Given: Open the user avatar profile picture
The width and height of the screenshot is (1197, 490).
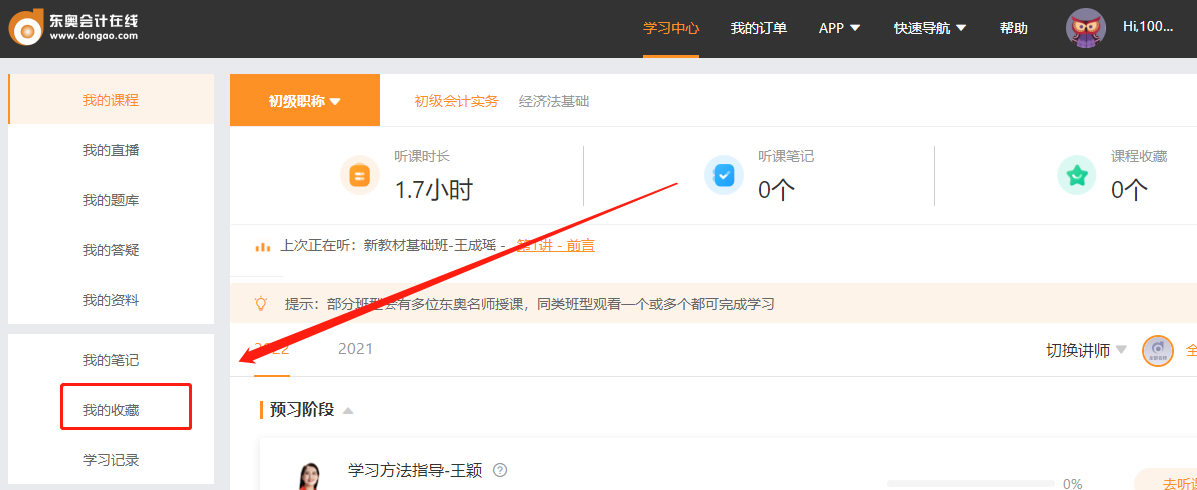Looking at the screenshot, I should tap(1086, 28).
